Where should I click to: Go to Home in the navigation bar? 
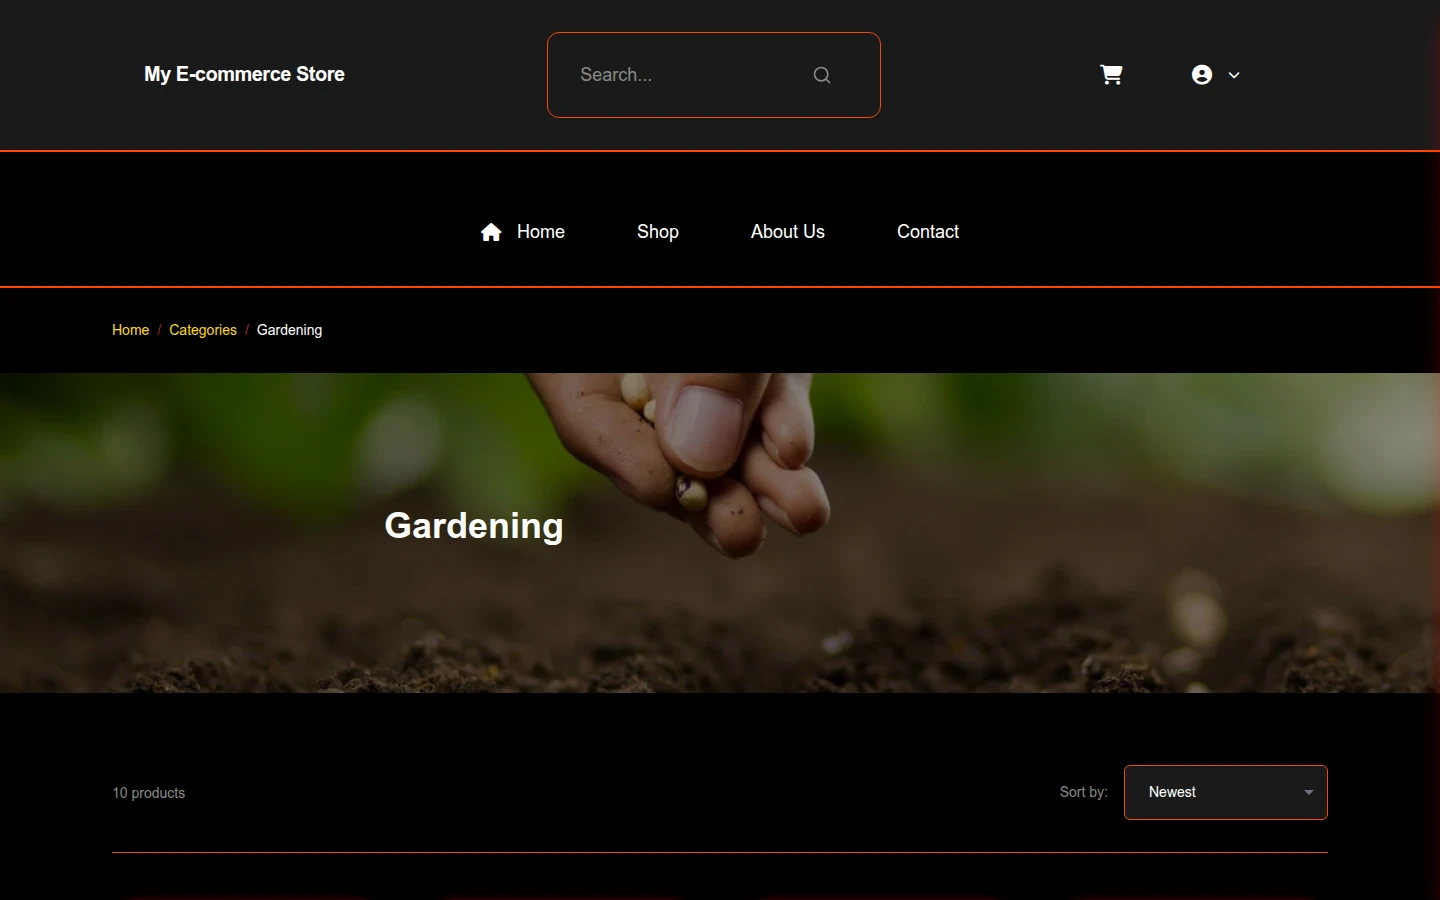tap(541, 232)
